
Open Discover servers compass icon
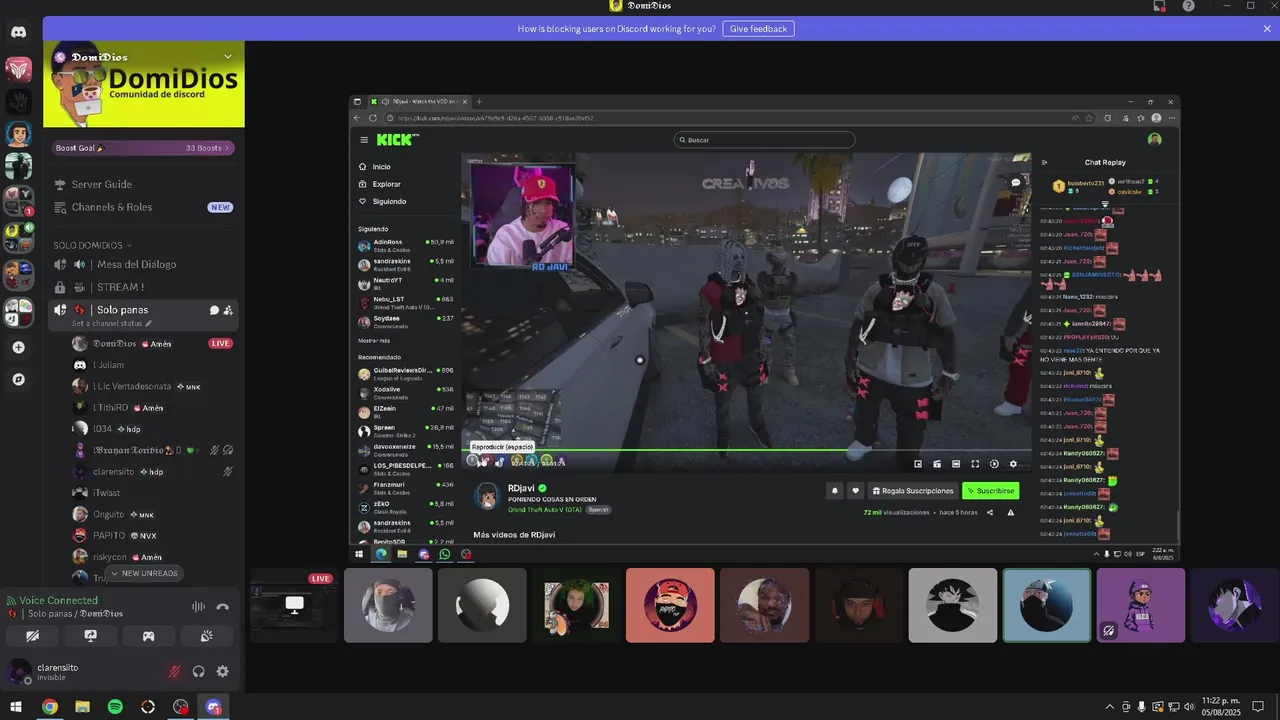pyautogui.click(x=18, y=379)
